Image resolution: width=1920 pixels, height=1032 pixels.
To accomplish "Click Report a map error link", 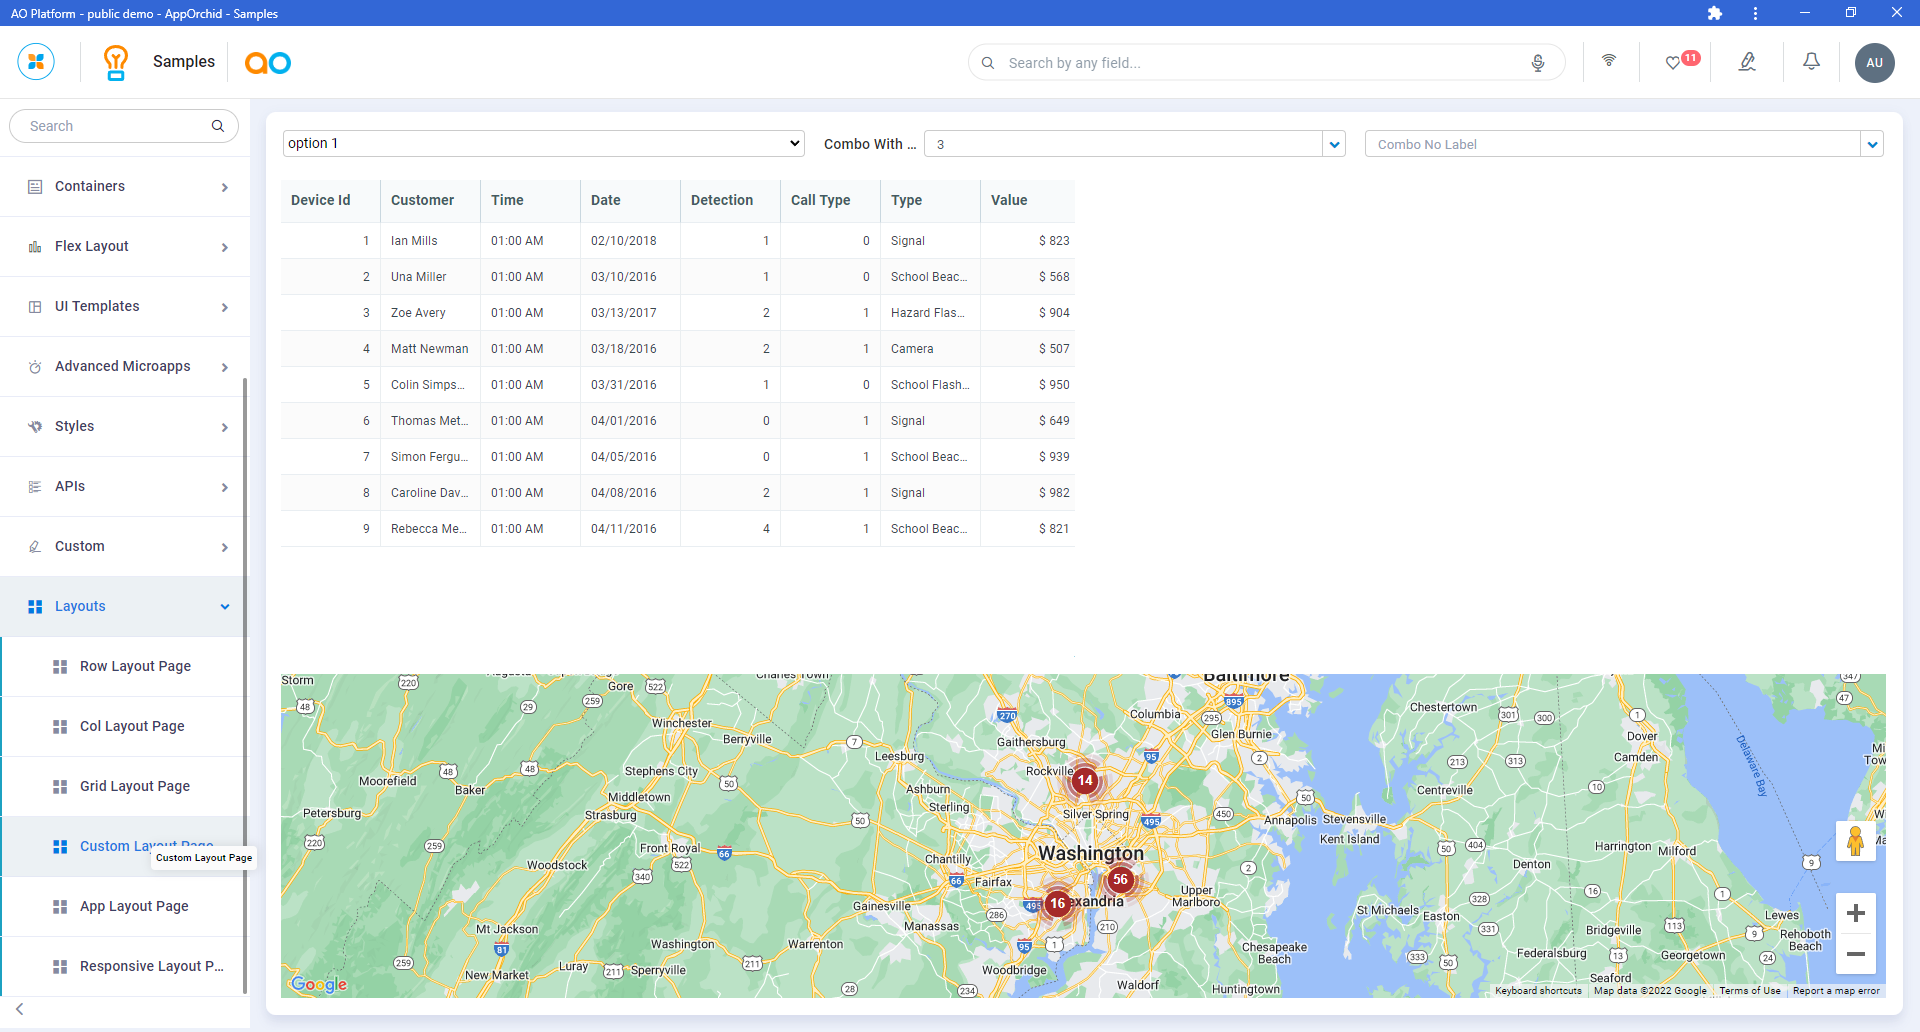I will coord(1836,991).
